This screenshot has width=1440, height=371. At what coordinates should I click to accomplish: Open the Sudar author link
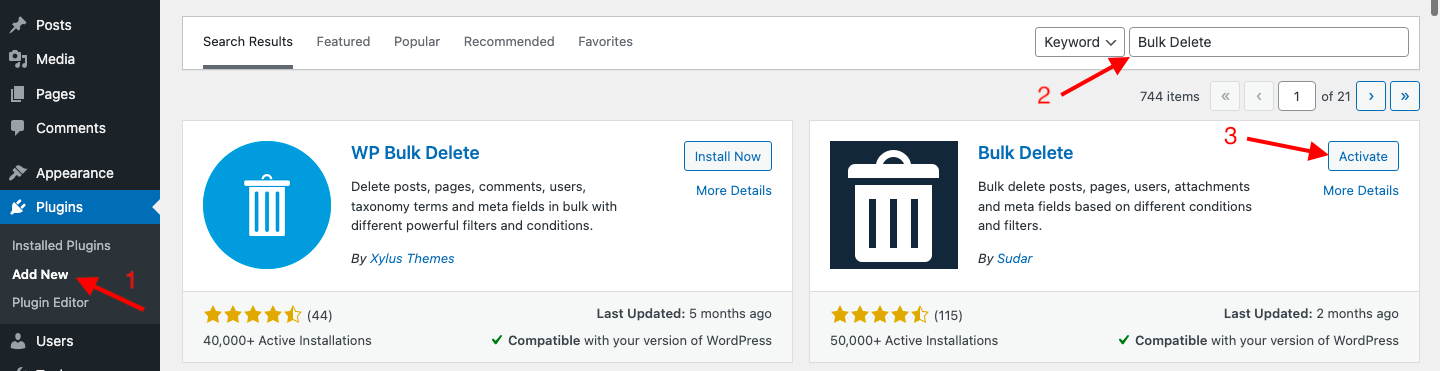coord(1015,258)
